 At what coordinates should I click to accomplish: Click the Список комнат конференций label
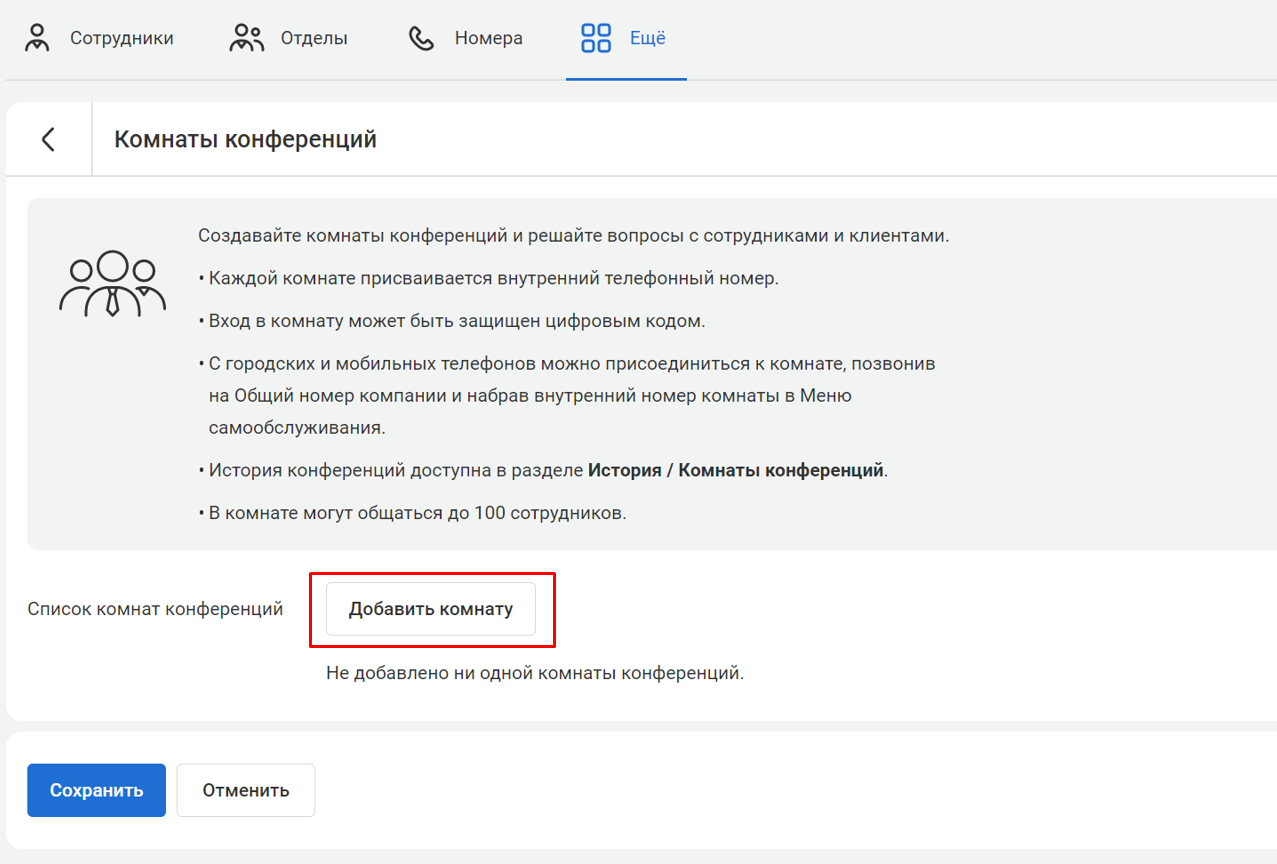(x=155, y=609)
